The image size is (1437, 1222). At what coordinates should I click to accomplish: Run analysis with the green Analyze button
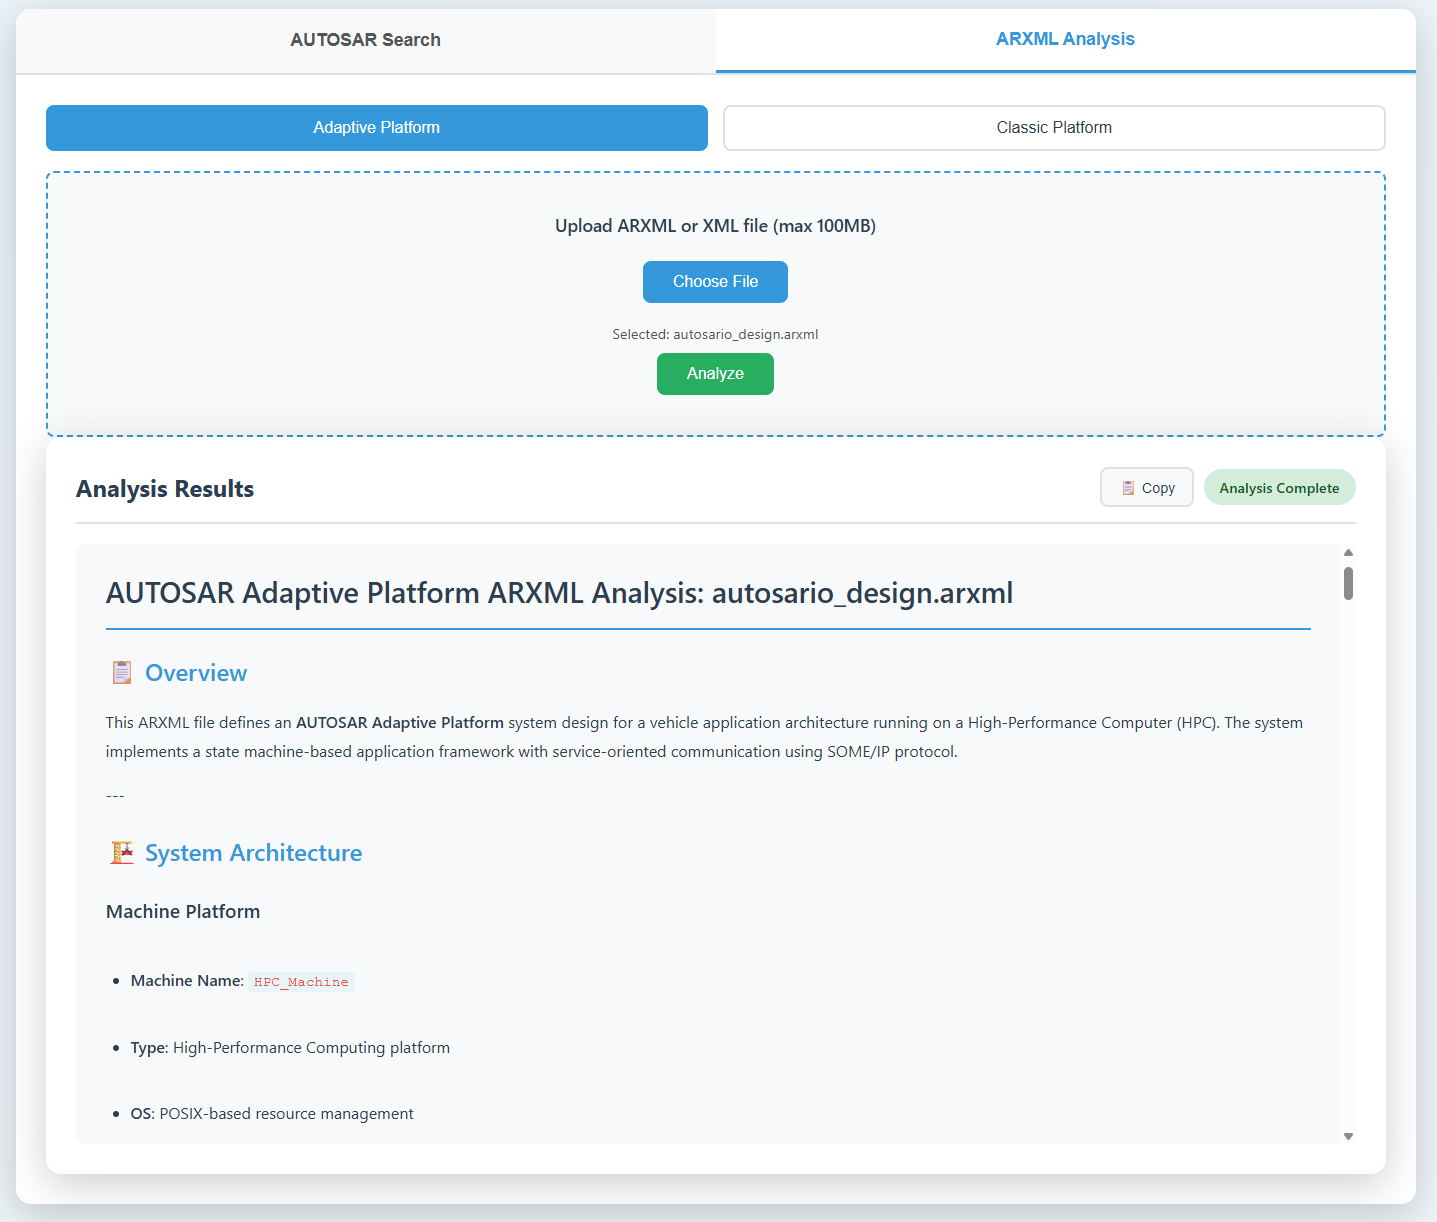[x=715, y=374]
